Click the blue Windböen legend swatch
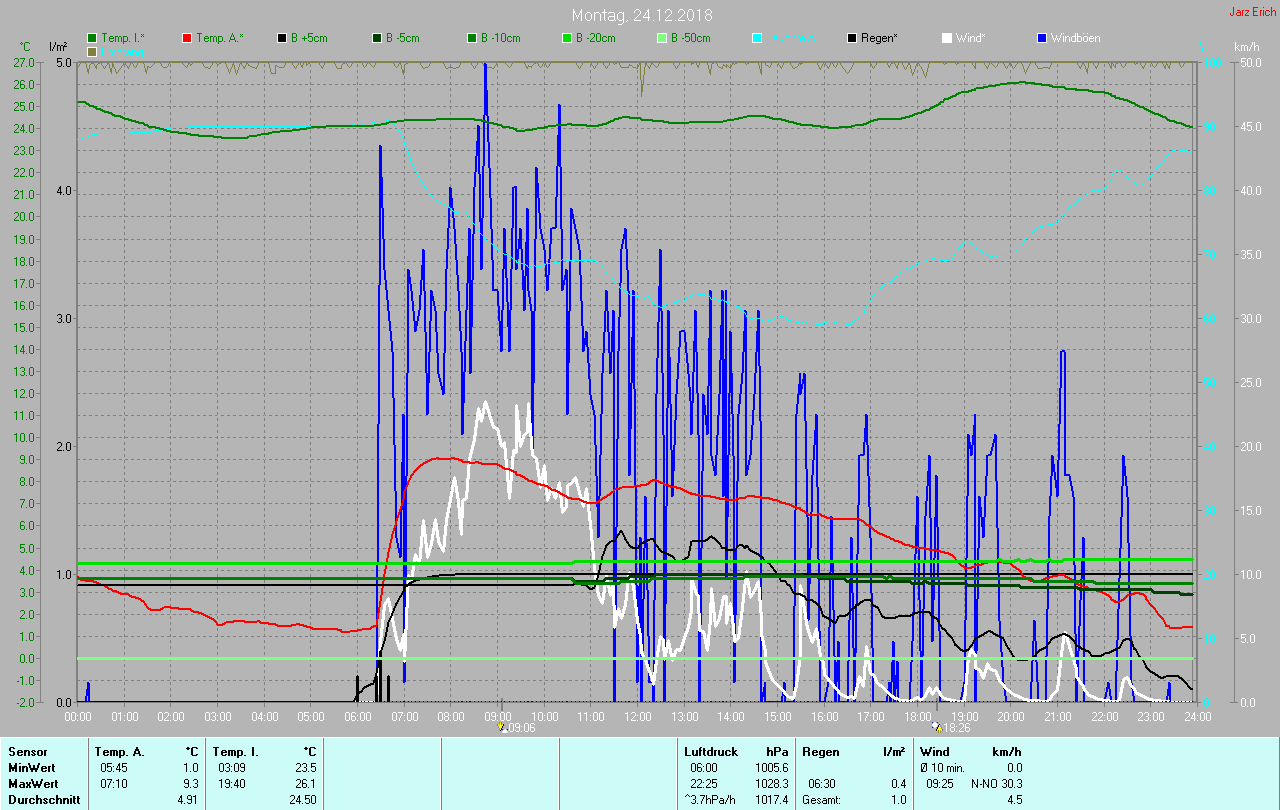 [x=1042, y=38]
